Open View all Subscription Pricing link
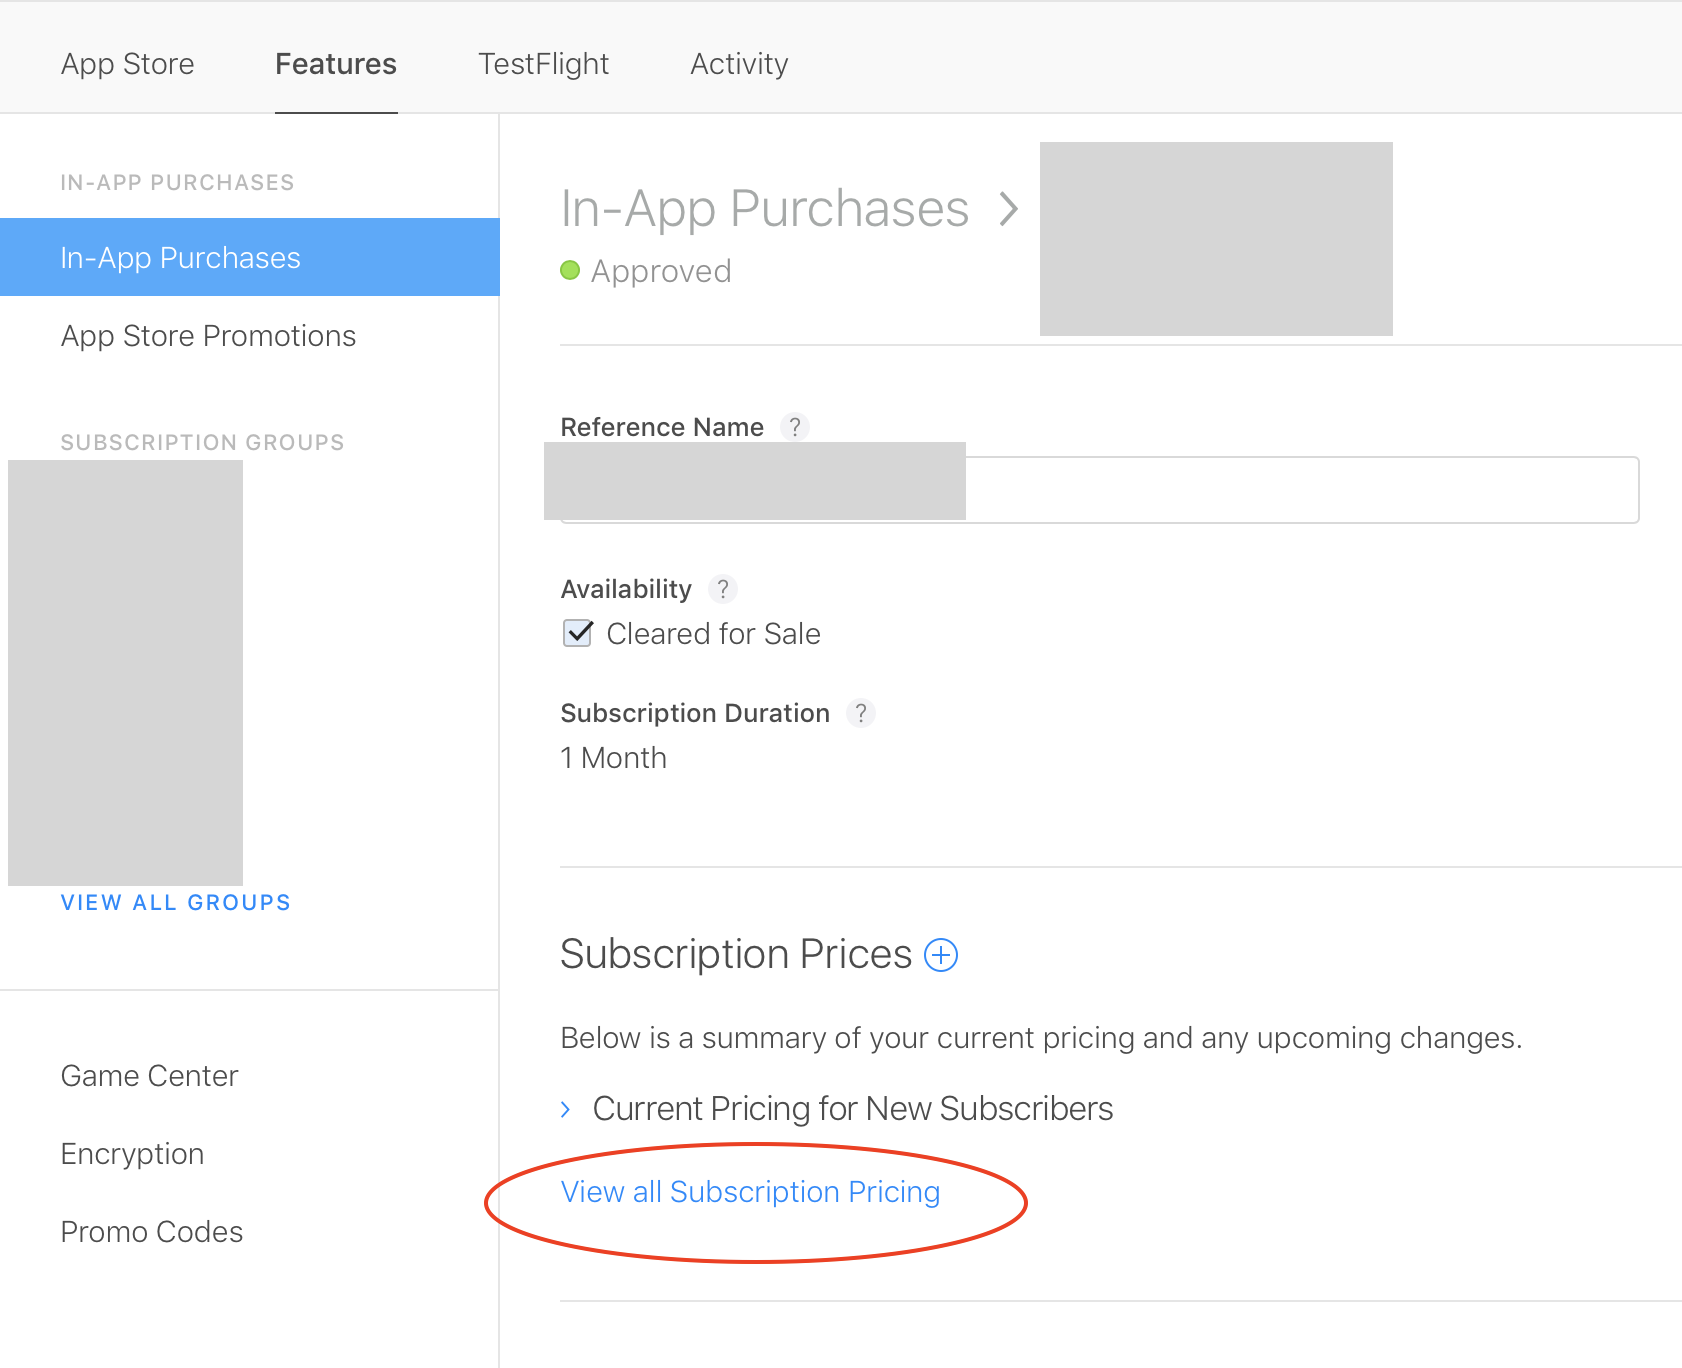 pos(750,1192)
